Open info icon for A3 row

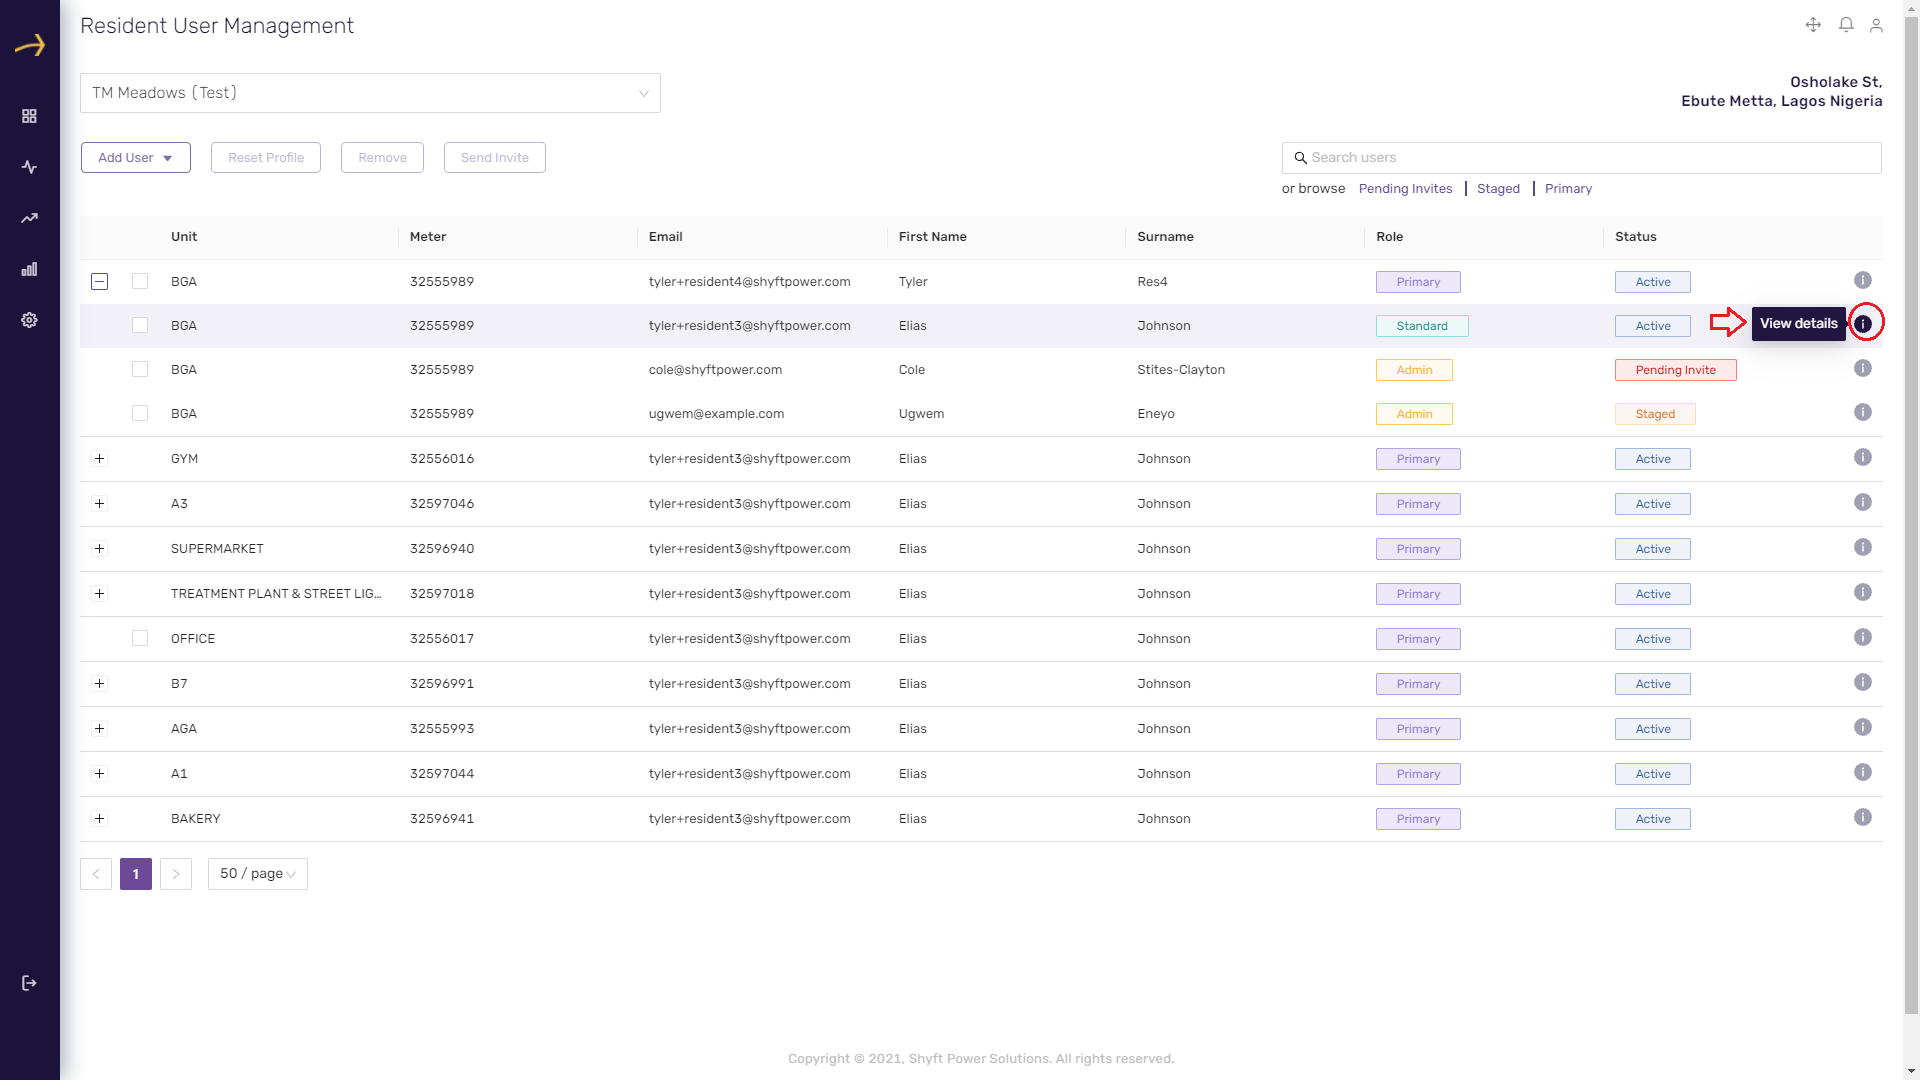point(1862,502)
